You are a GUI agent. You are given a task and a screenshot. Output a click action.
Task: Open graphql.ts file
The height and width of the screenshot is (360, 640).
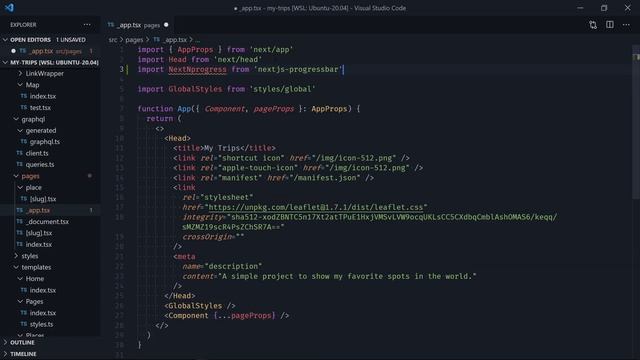44,142
